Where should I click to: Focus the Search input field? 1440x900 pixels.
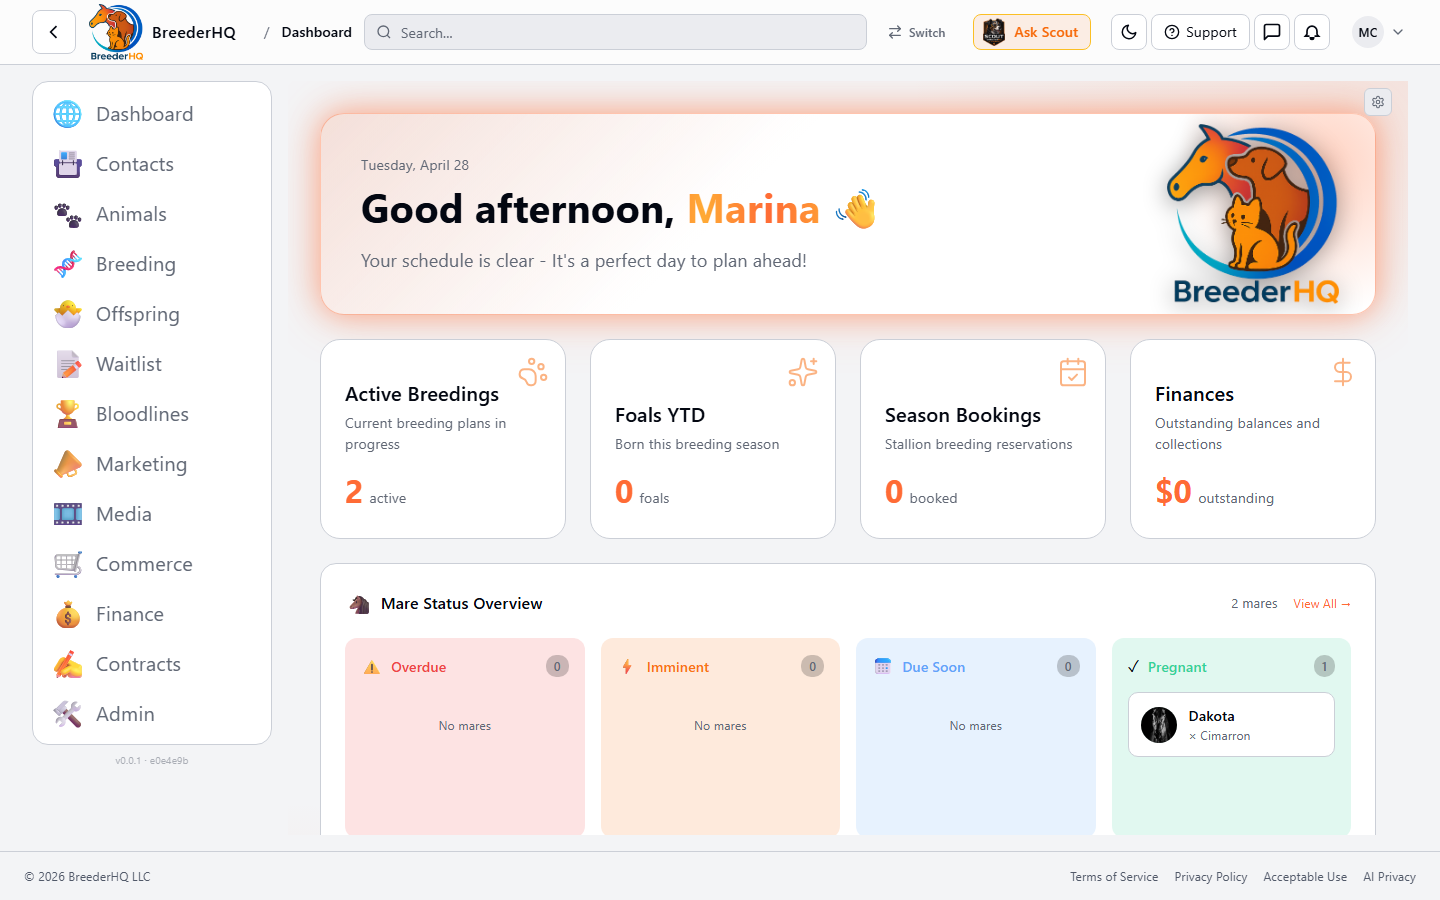point(615,32)
